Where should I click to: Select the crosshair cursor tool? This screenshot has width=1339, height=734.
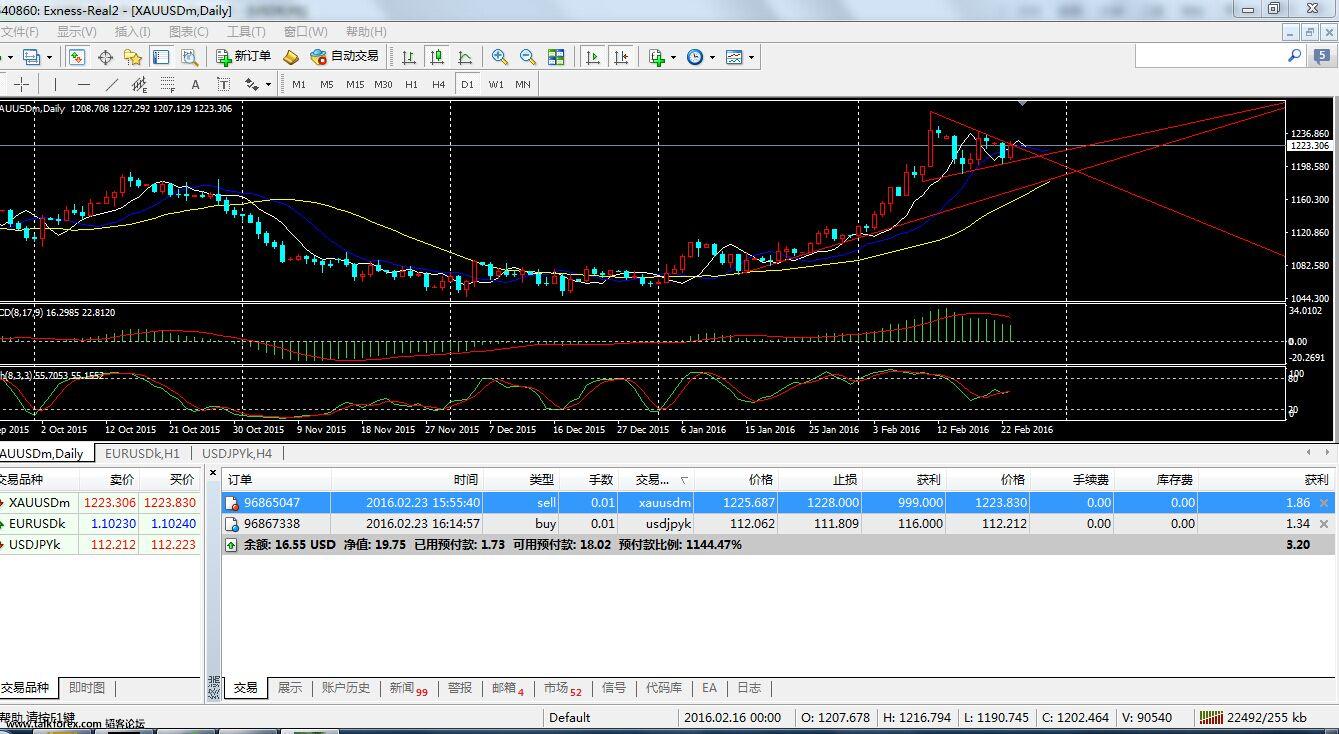(21, 84)
